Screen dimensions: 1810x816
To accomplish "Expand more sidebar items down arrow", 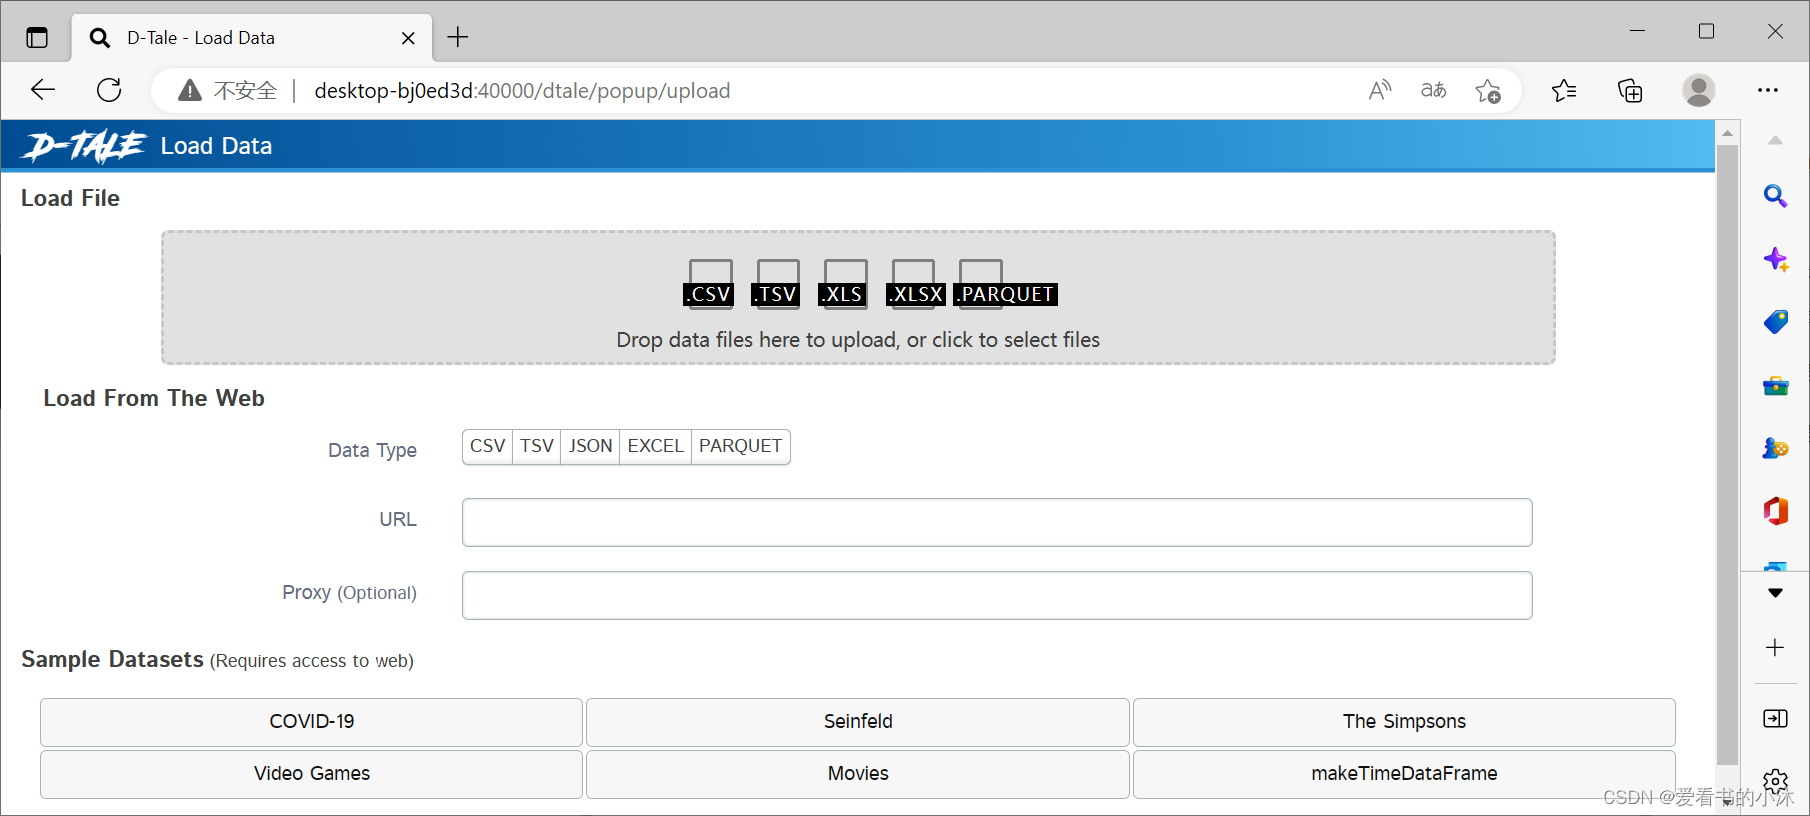I will point(1775,593).
